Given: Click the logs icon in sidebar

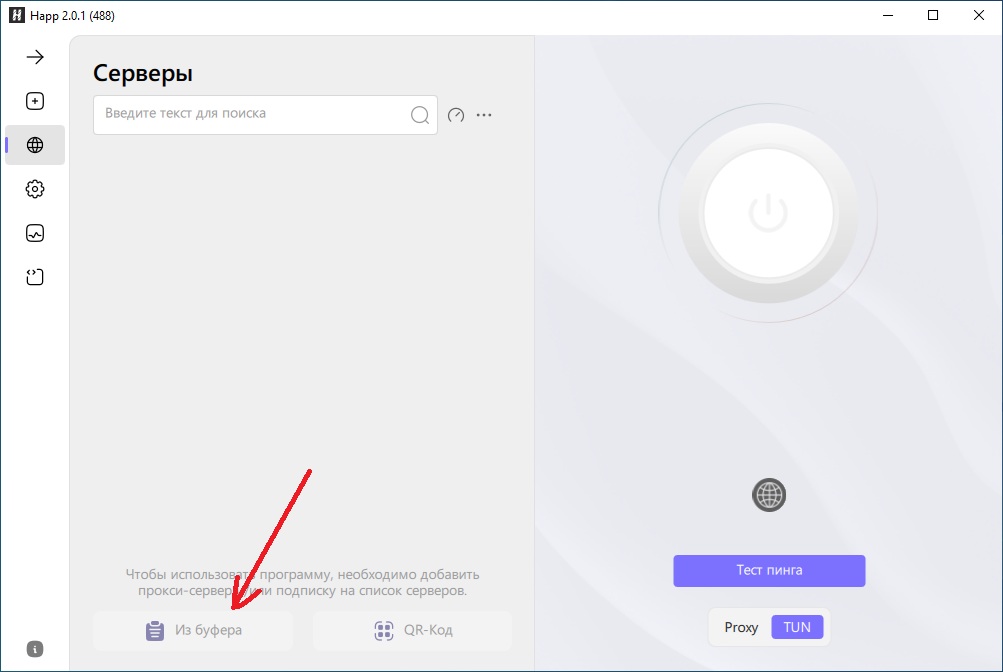Looking at the screenshot, I should (x=35, y=277).
